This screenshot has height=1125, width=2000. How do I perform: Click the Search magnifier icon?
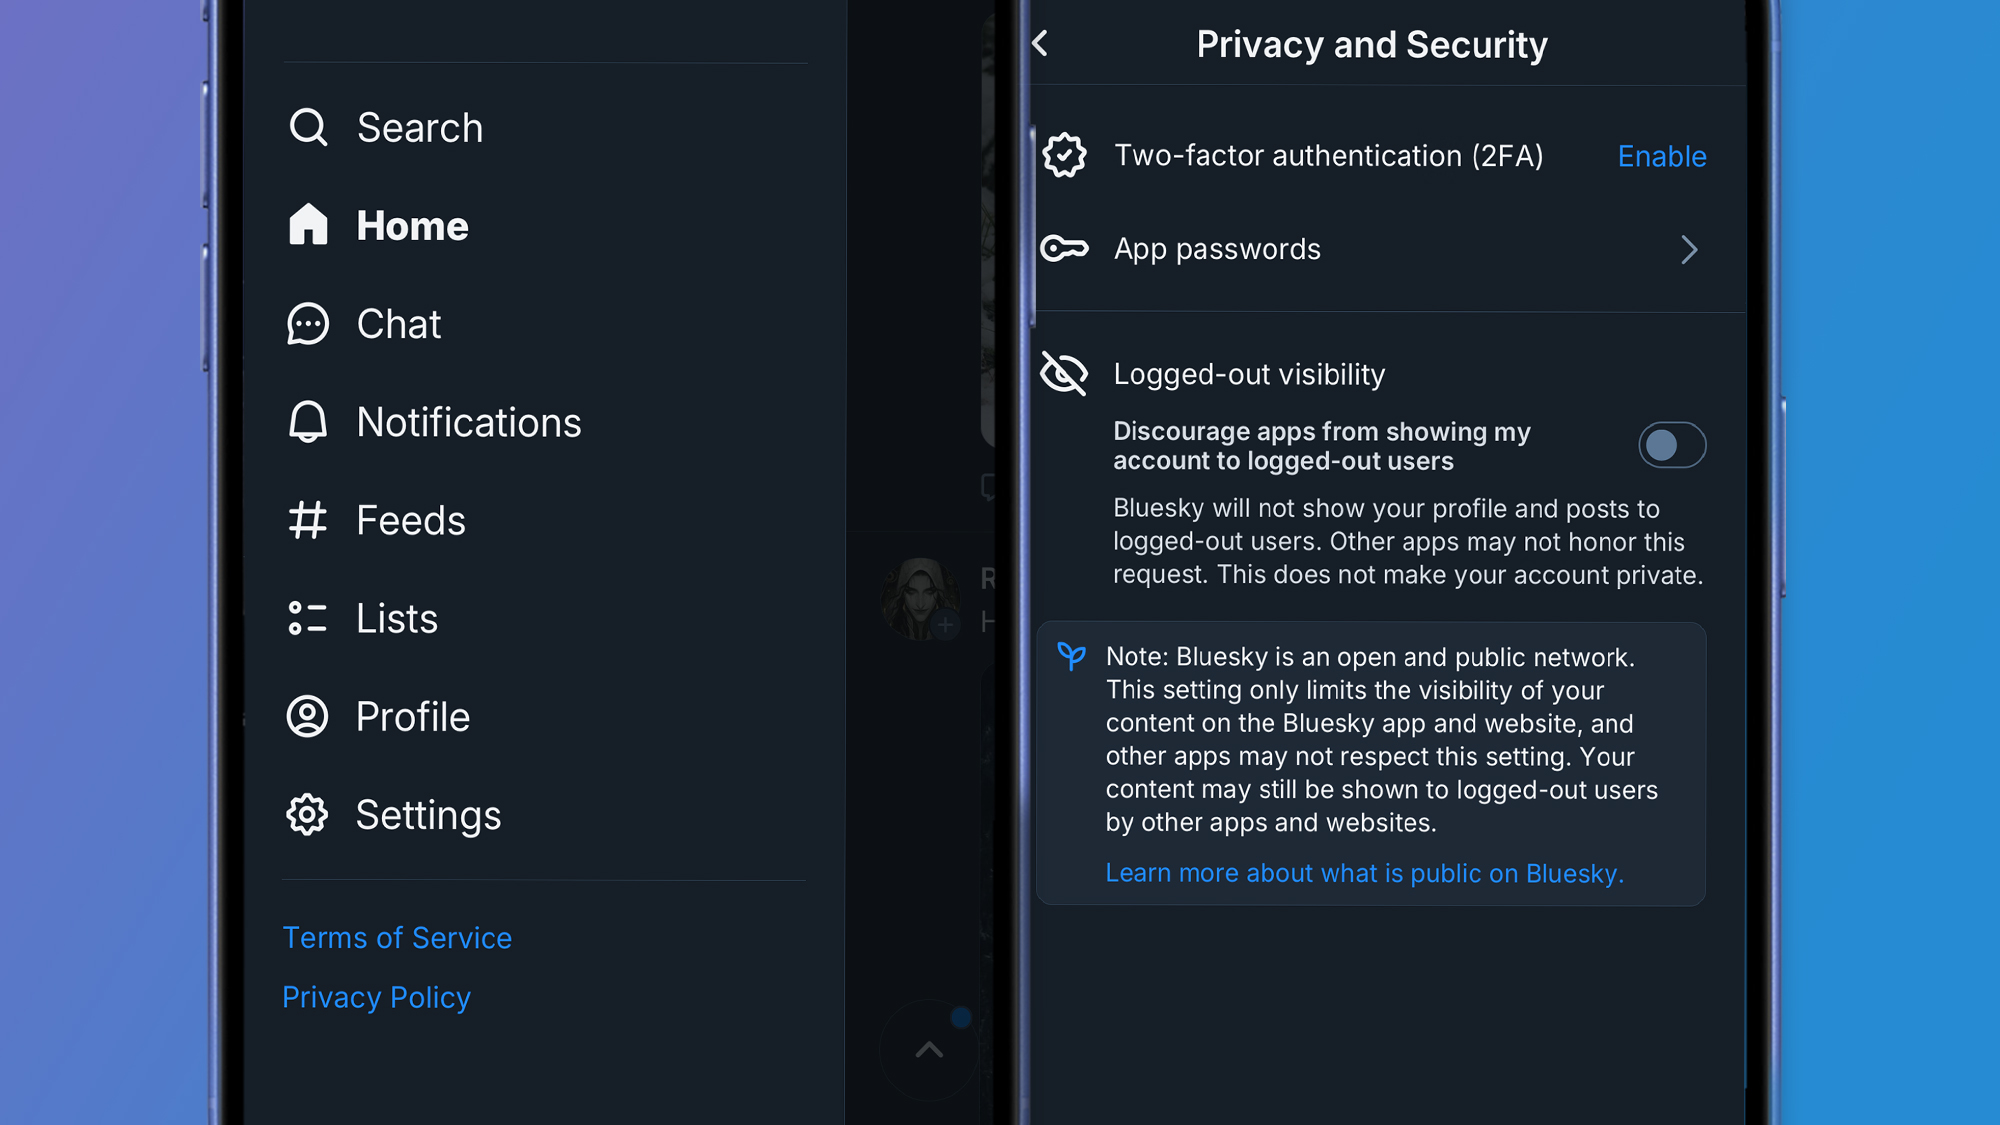(308, 128)
